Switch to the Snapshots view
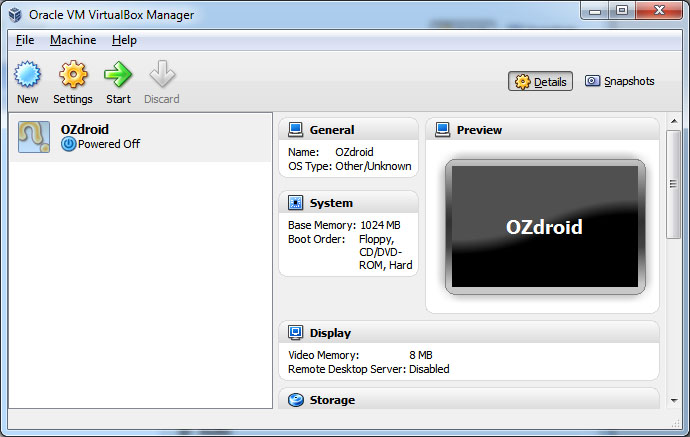 (x=619, y=81)
